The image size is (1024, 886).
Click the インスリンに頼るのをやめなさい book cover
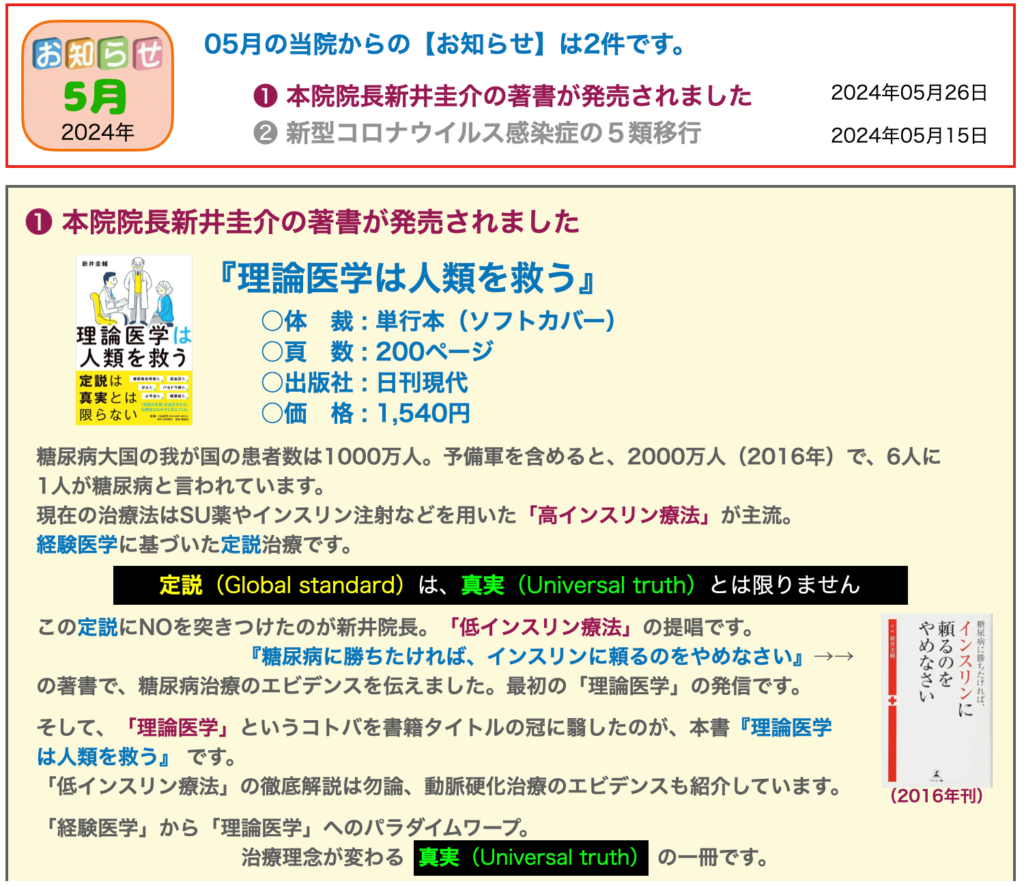(x=936, y=698)
